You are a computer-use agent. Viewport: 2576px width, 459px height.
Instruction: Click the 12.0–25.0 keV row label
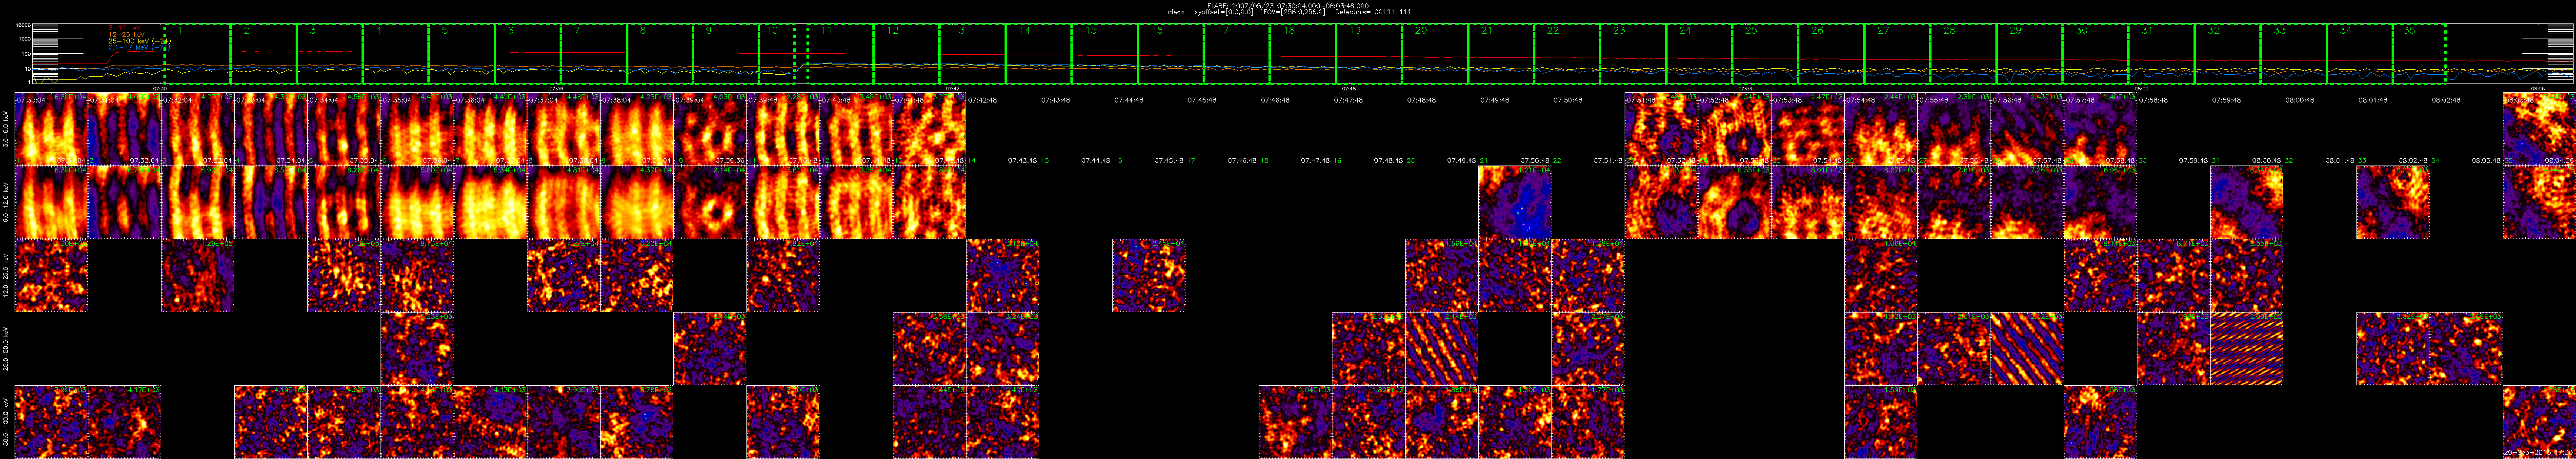(7, 275)
